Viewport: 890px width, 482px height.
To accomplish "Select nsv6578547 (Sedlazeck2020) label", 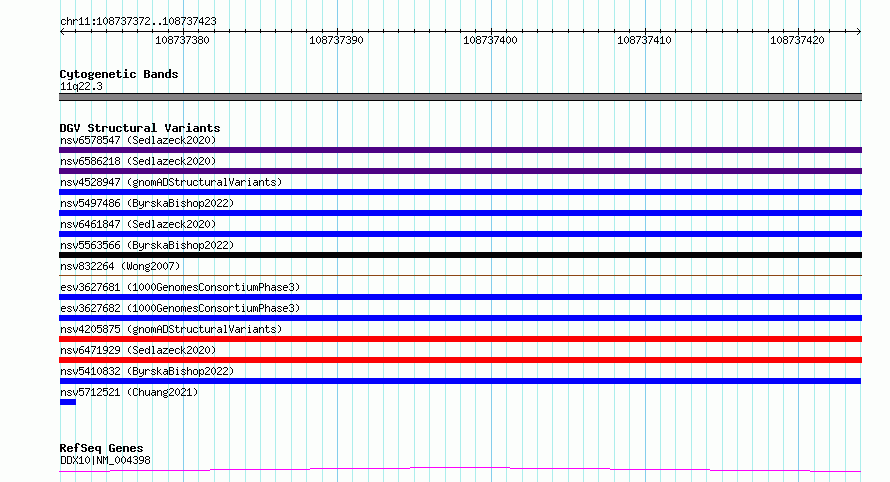I will (138, 140).
